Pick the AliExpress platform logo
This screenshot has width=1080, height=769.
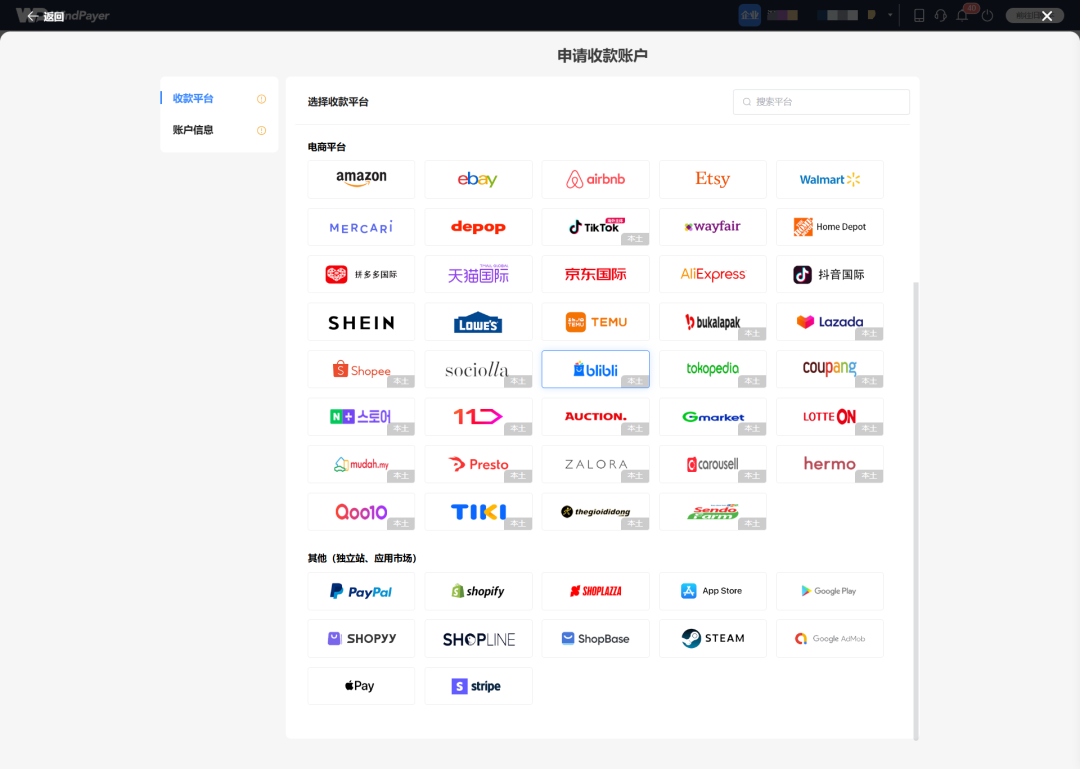point(712,274)
